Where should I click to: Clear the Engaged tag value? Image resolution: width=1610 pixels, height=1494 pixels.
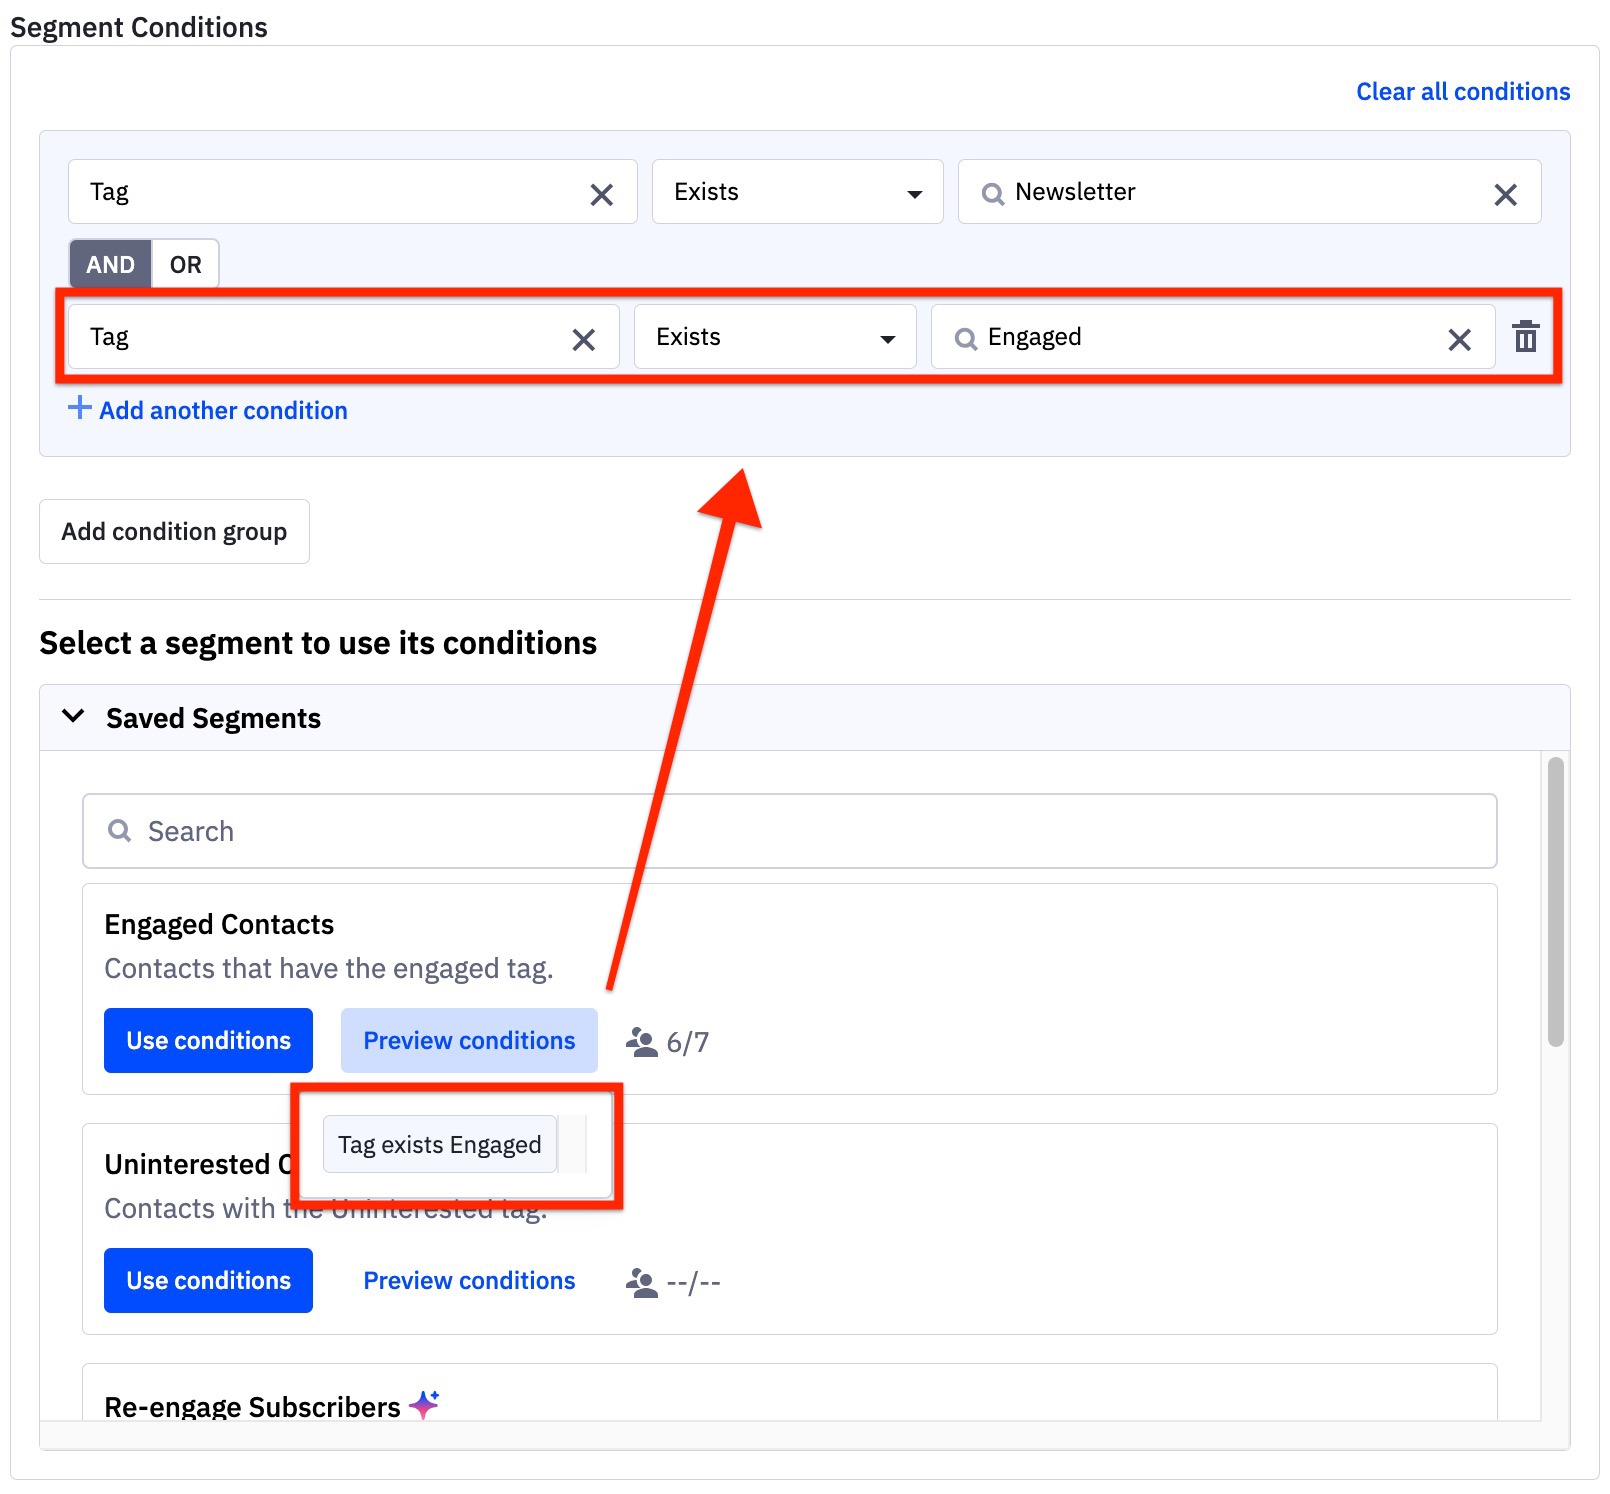(x=1459, y=338)
